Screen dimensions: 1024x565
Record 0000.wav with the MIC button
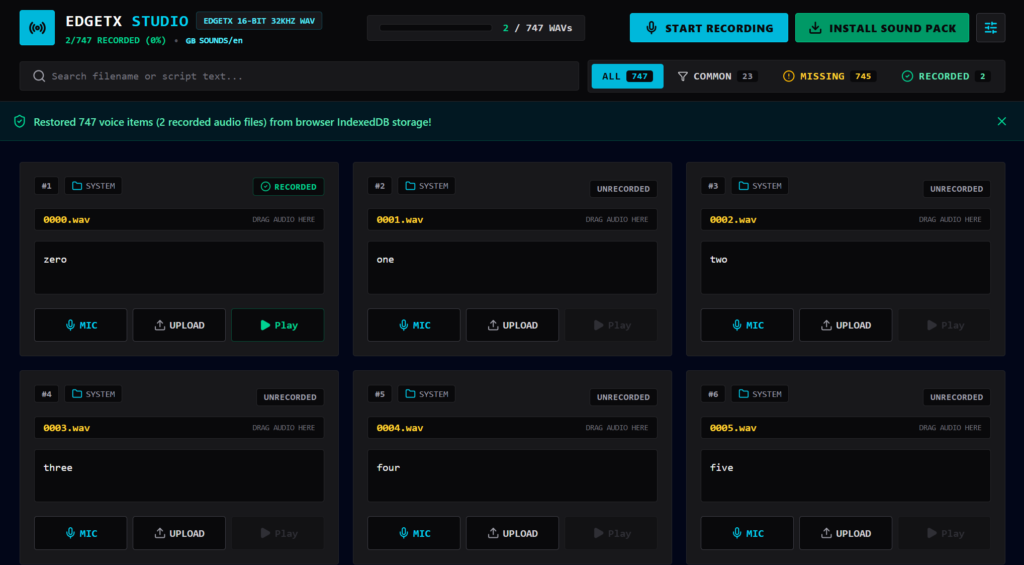click(81, 325)
